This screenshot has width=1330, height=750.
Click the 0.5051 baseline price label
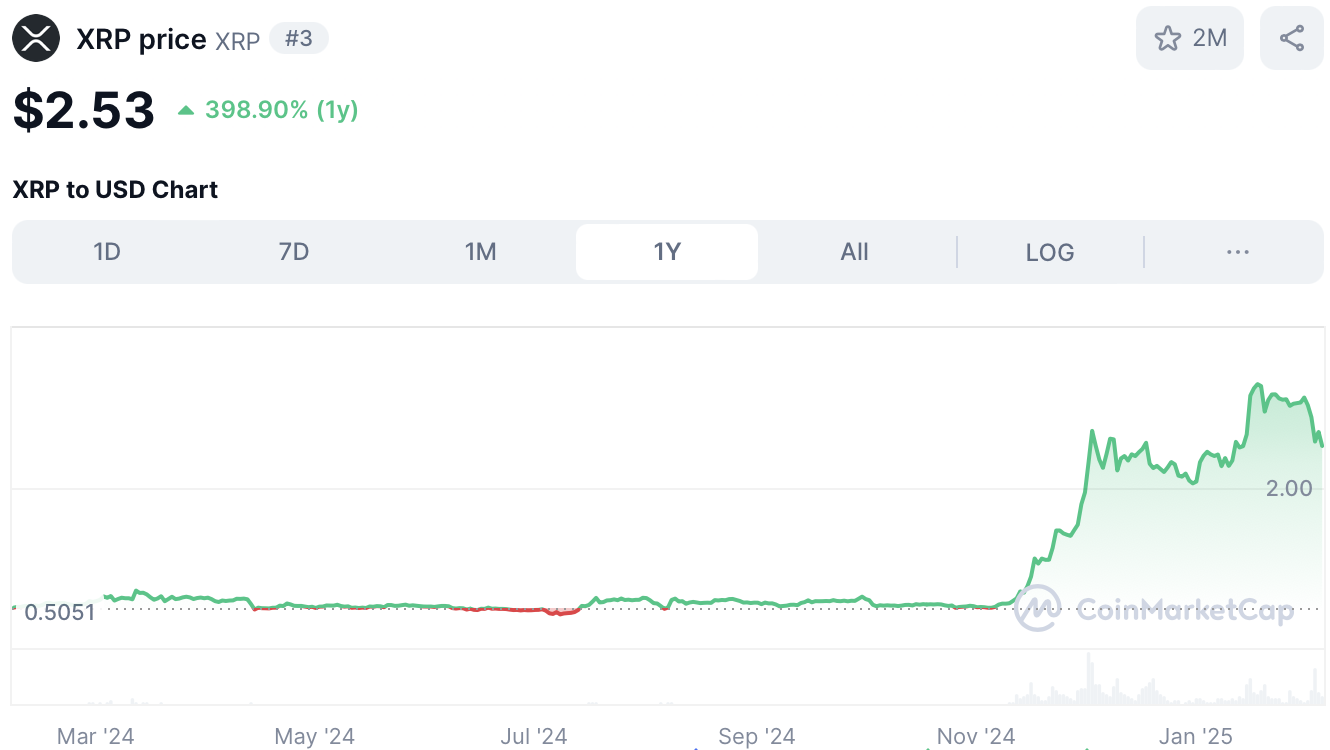tap(59, 612)
